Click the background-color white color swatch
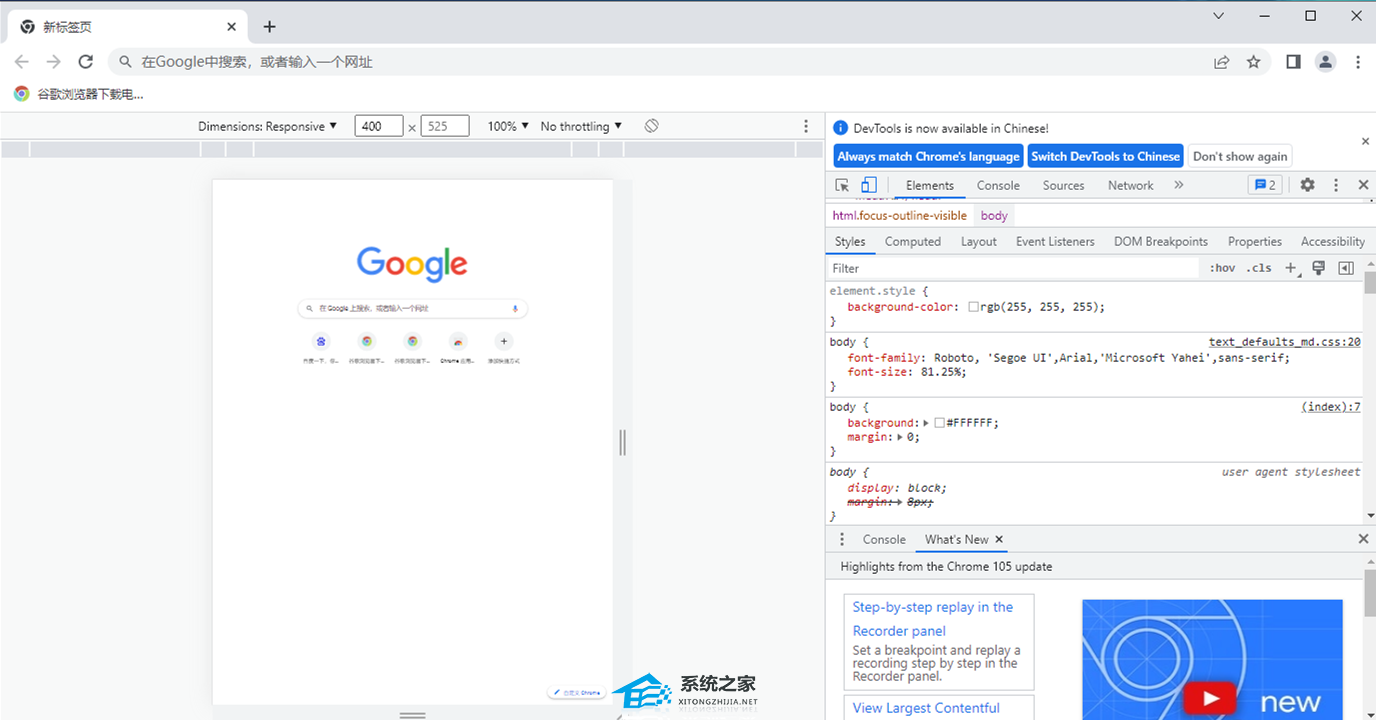Viewport: 1376px width, 720px height. click(973, 307)
